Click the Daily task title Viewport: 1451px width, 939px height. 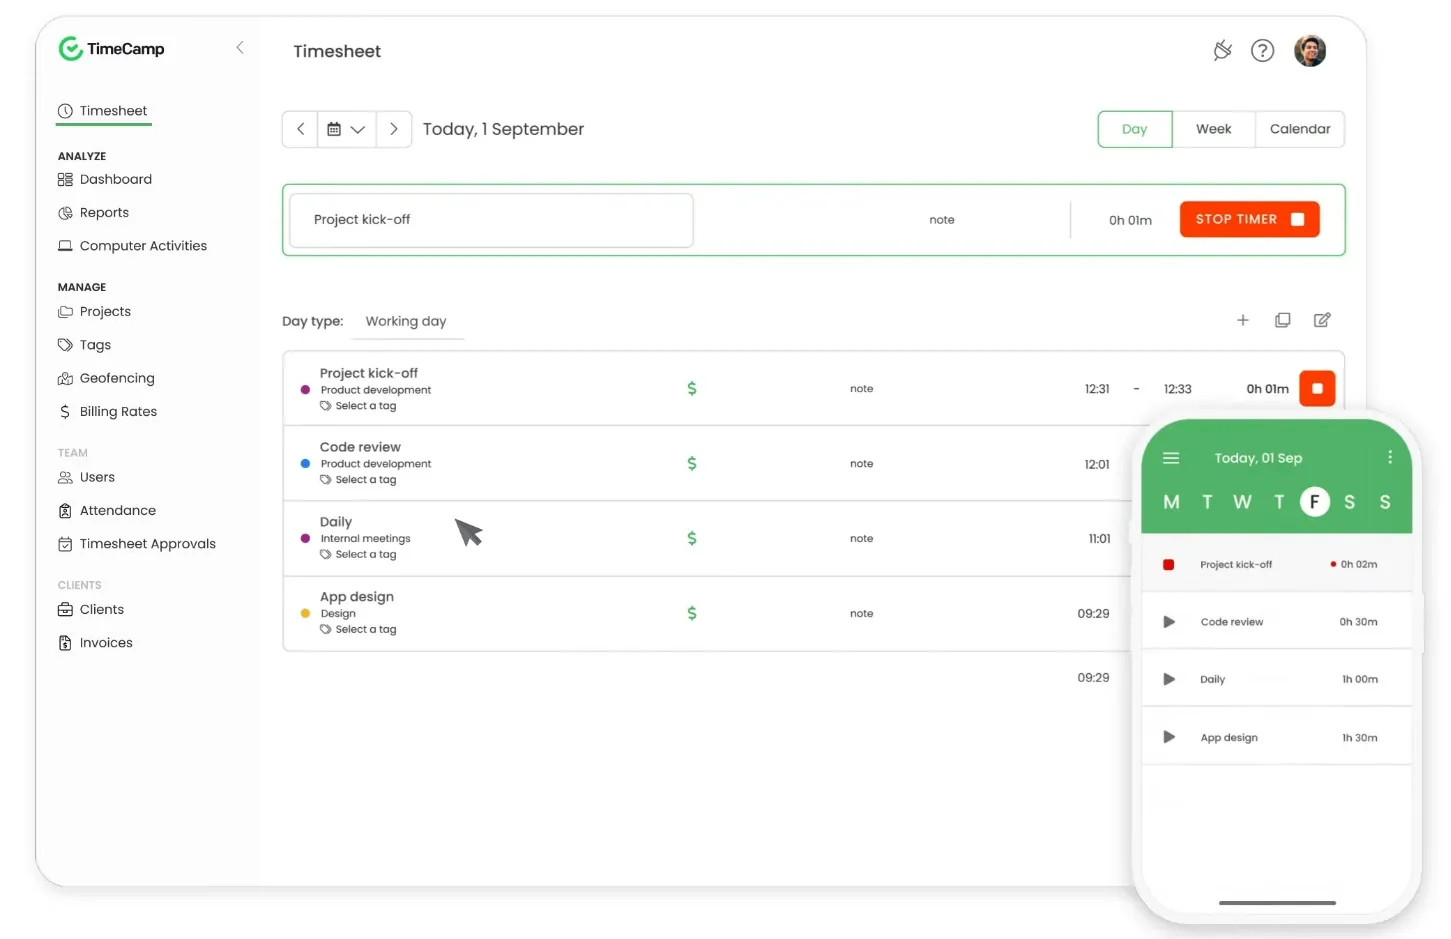point(336,522)
